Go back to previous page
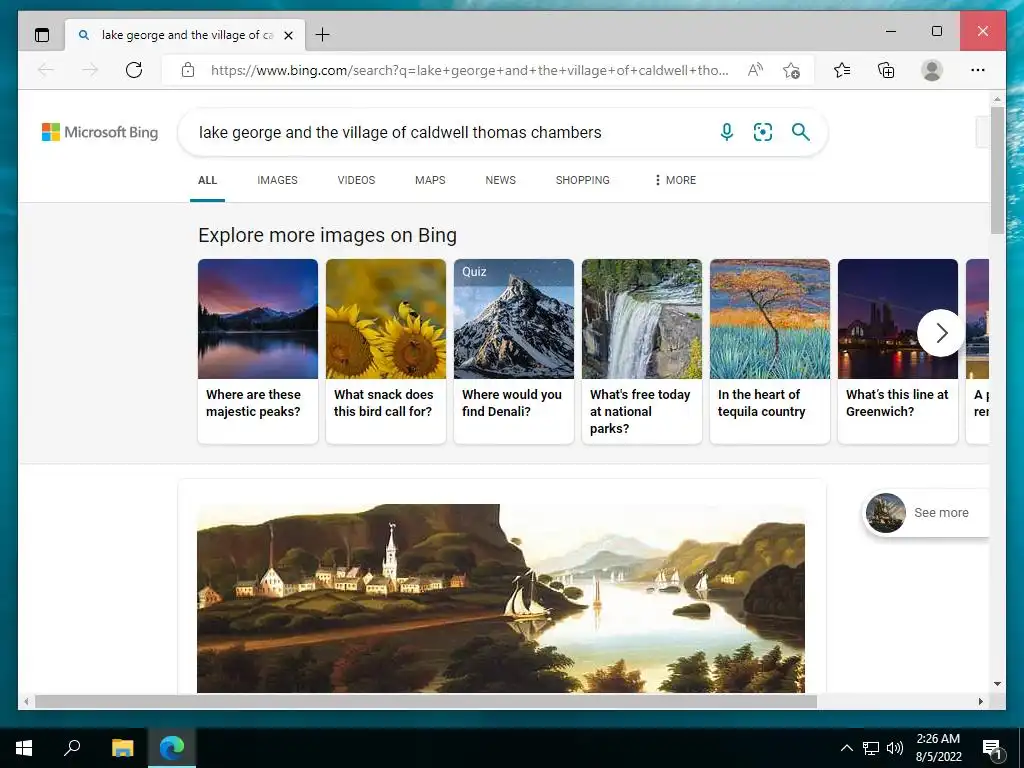 click(46, 70)
